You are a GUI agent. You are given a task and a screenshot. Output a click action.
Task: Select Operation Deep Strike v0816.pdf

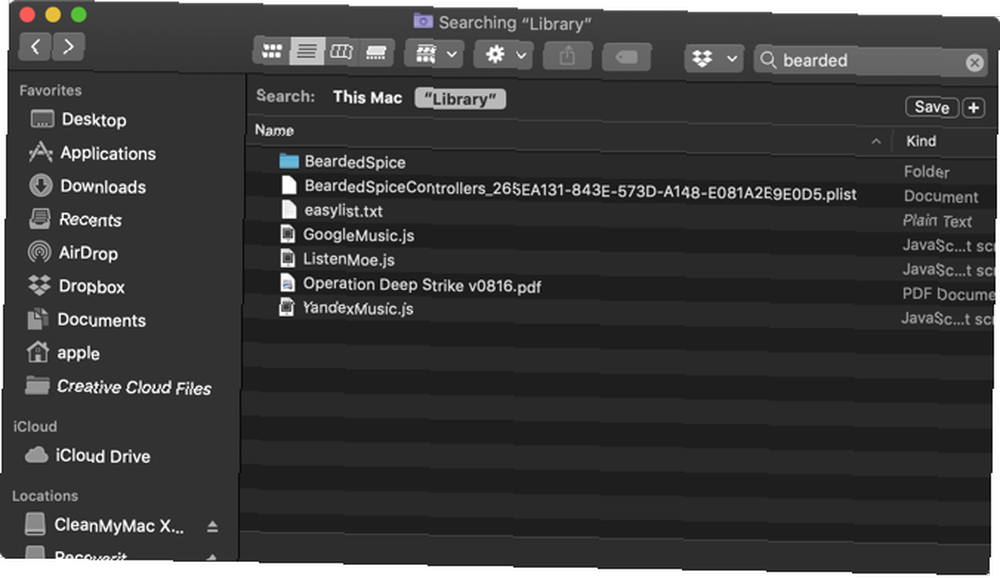[x=422, y=285]
